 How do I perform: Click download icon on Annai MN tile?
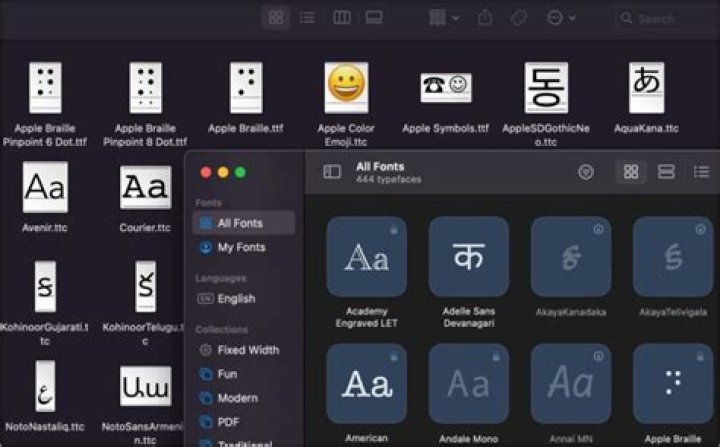pos(598,356)
